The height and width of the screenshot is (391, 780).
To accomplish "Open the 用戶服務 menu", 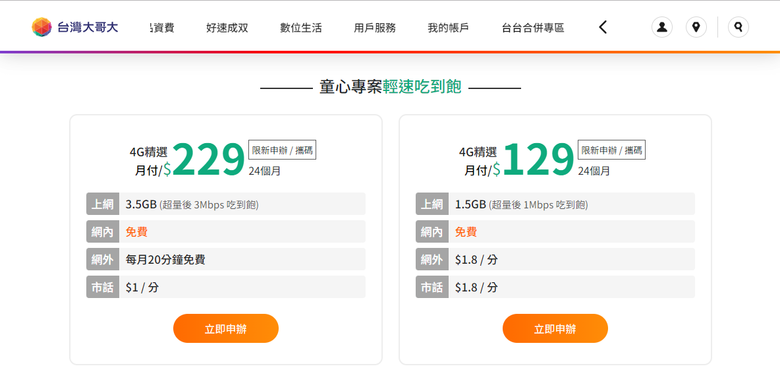I will (375, 28).
